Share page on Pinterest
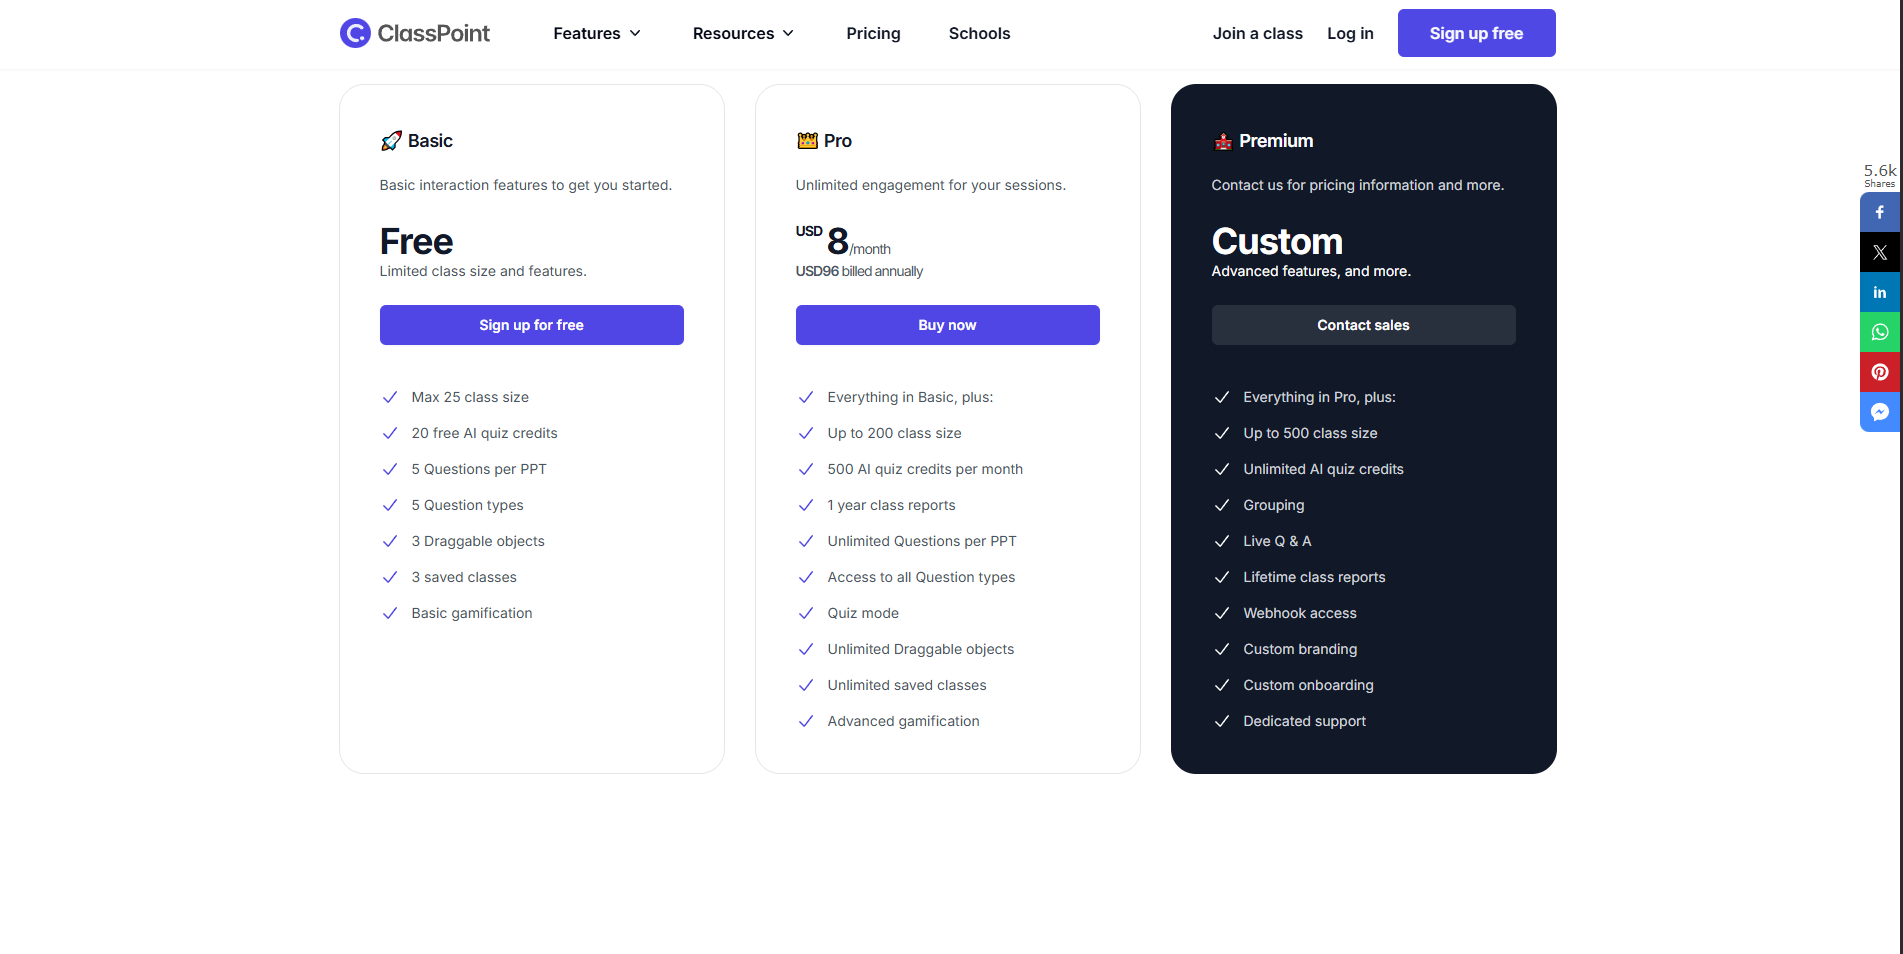This screenshot has height=954, width=1903. pyautogui.click(x=1880, y=372)
